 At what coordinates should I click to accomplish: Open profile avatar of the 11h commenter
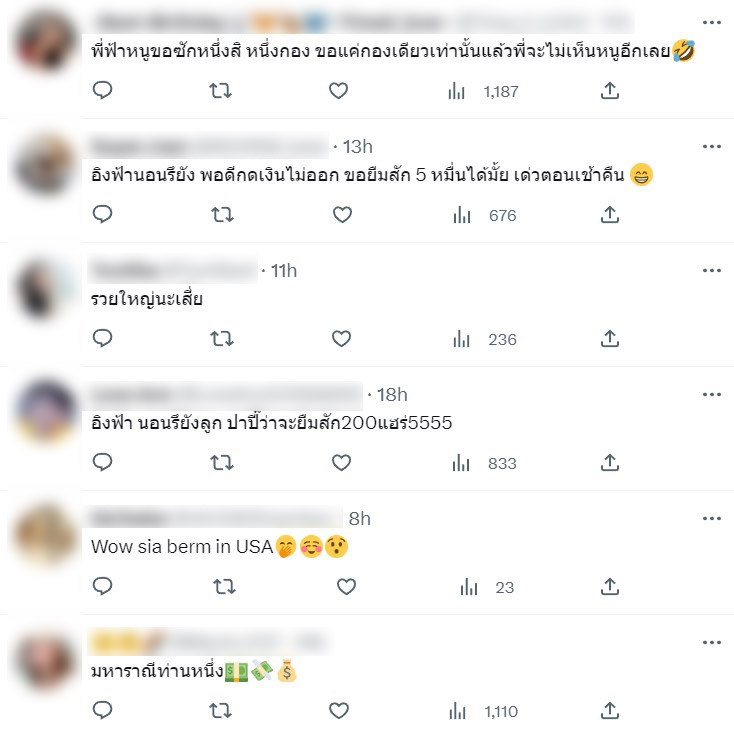click(x=45, y=290)
